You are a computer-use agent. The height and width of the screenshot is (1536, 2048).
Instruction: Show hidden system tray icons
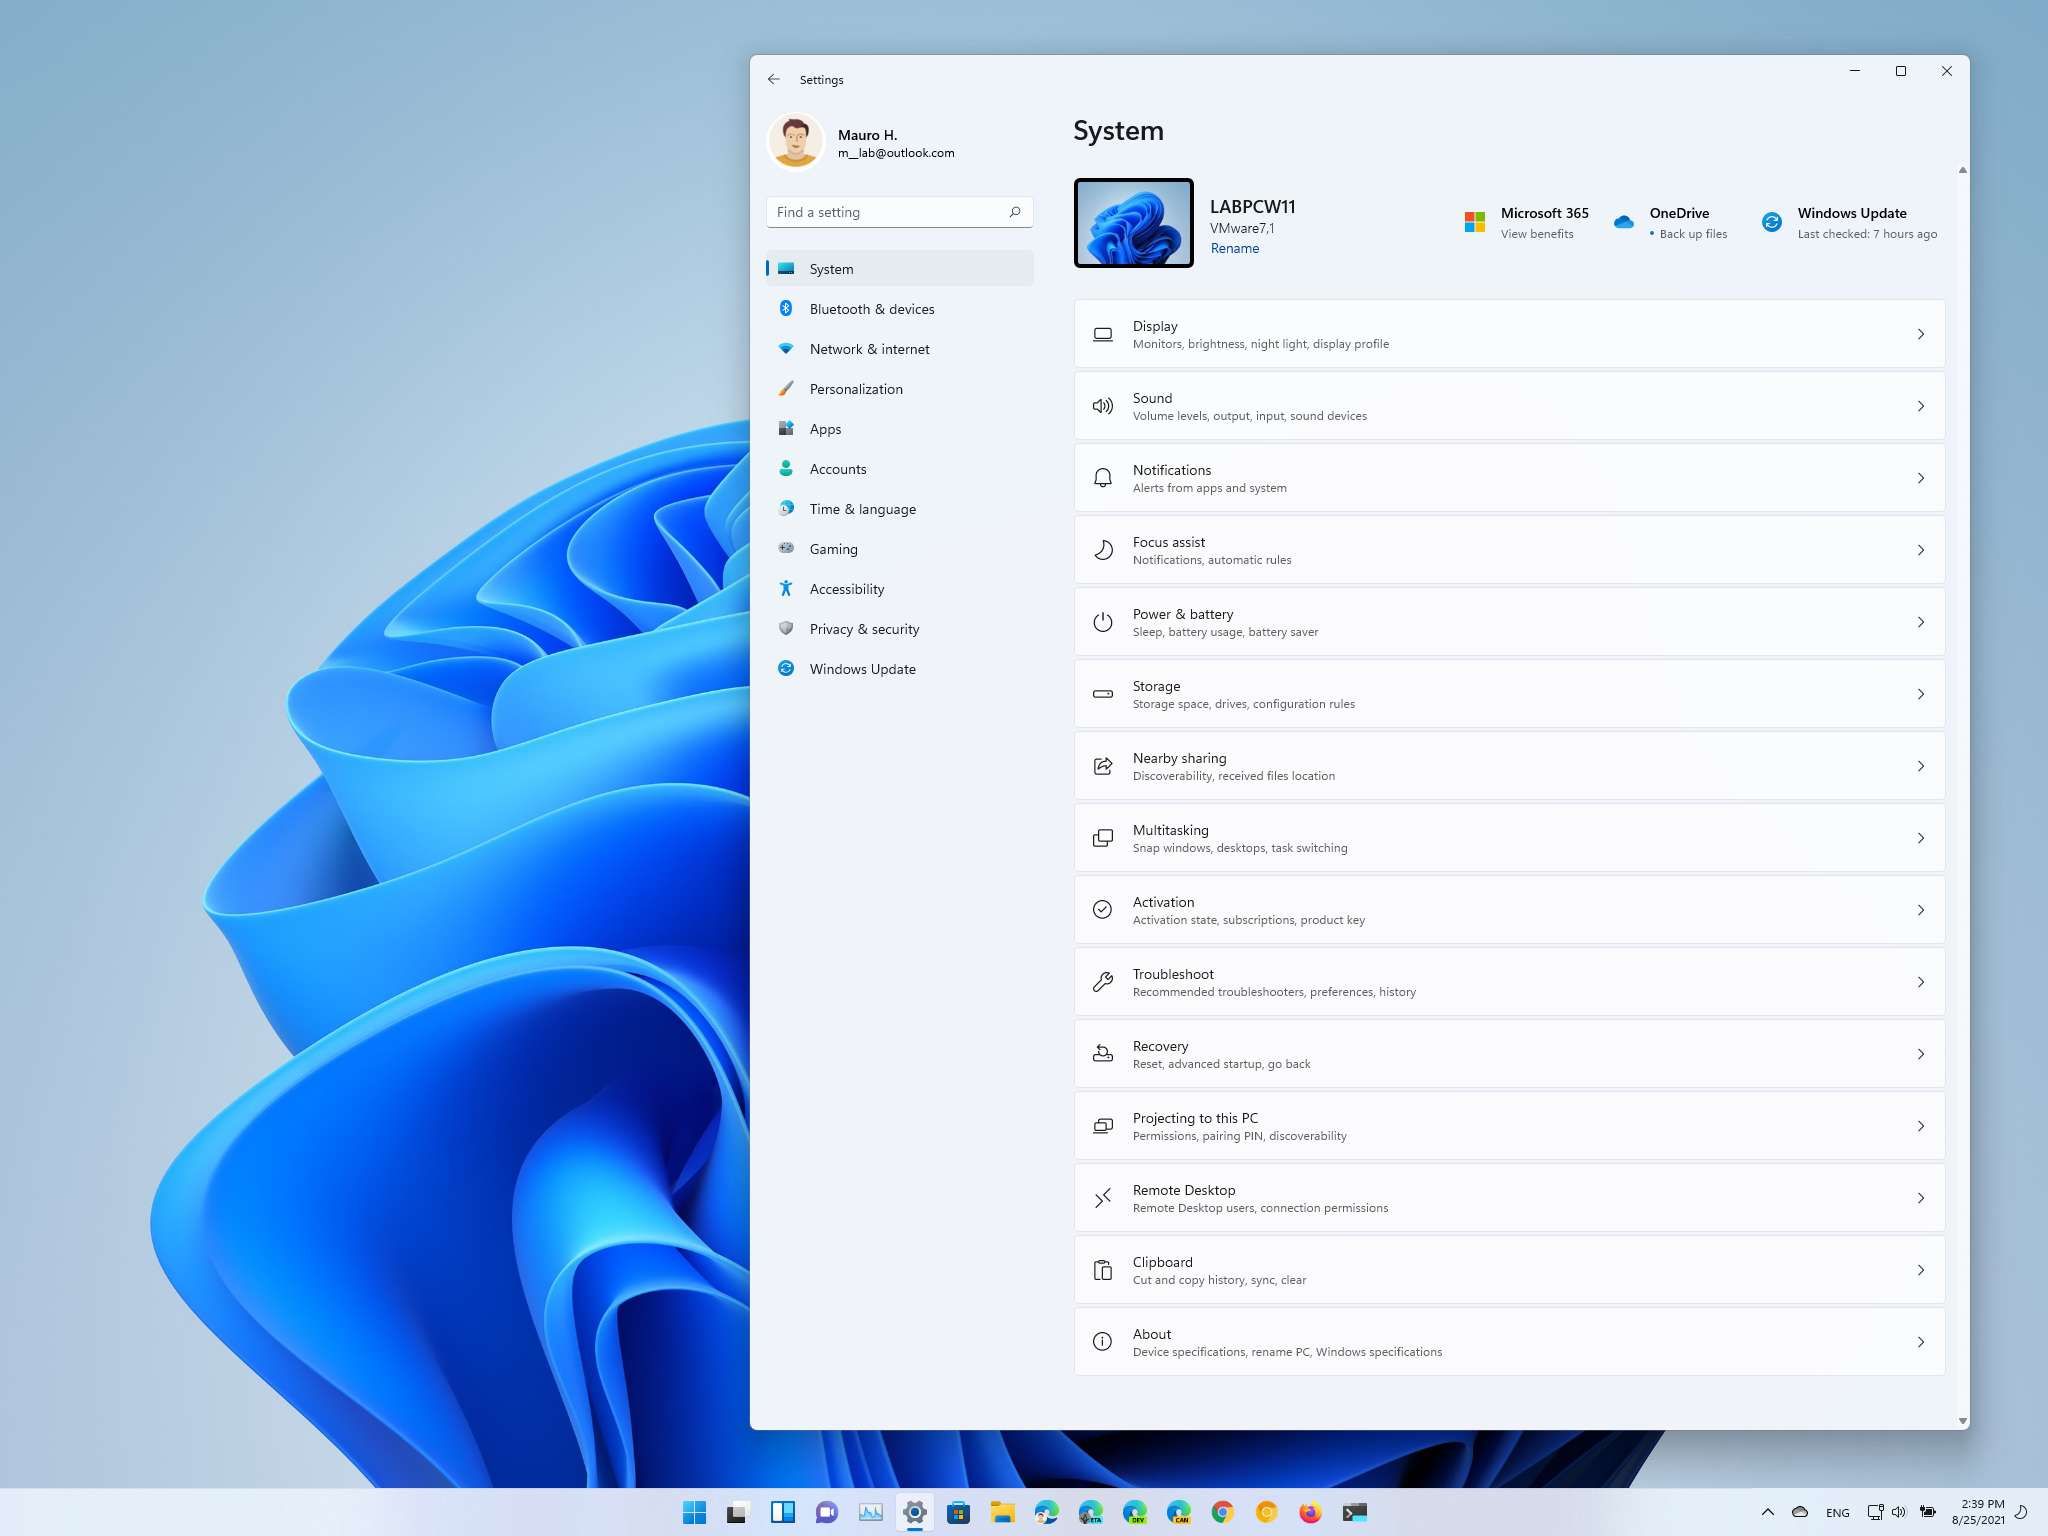[1767, 1512]
